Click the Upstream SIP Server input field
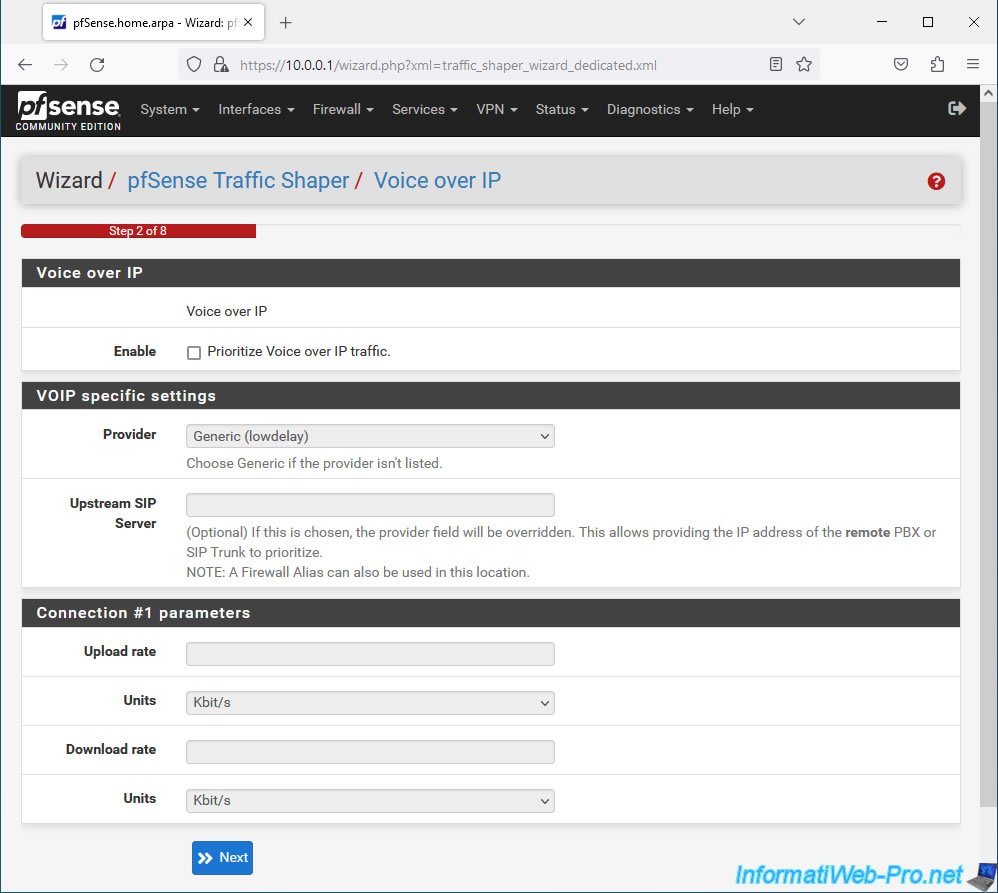The width and height of the screenshot is (998, 893). coord(370,505)
